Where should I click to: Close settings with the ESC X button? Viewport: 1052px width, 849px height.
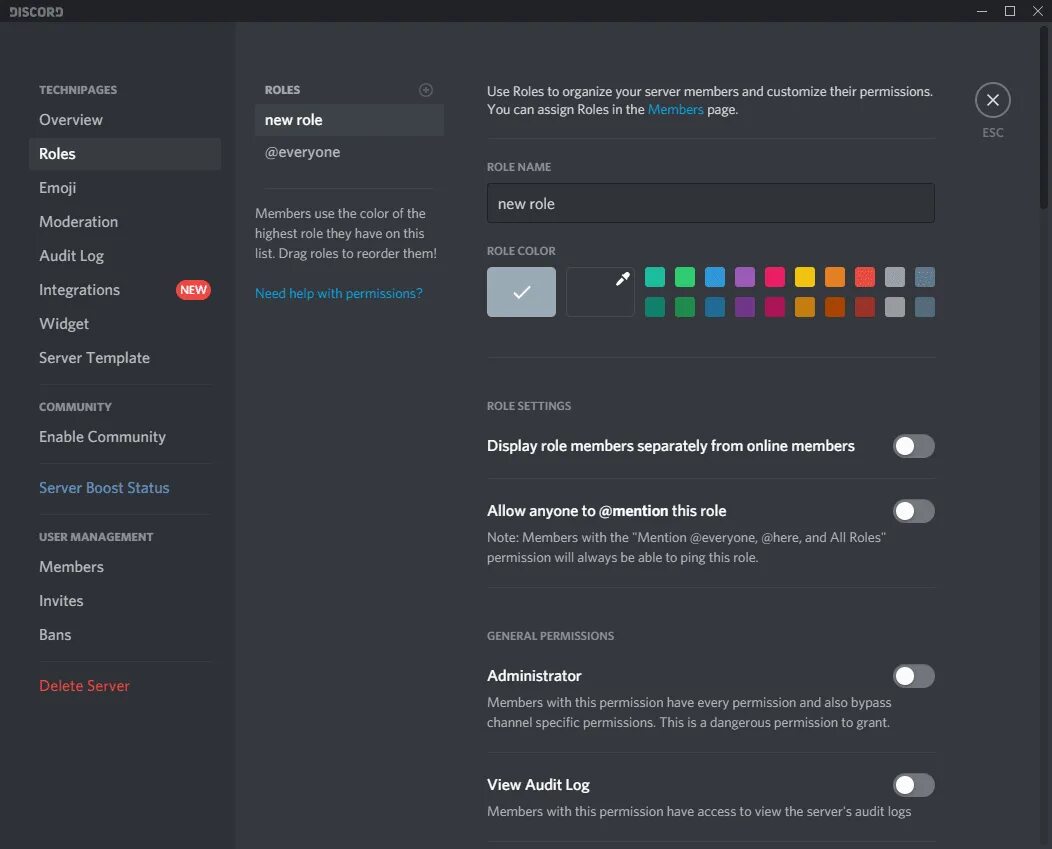992,101
